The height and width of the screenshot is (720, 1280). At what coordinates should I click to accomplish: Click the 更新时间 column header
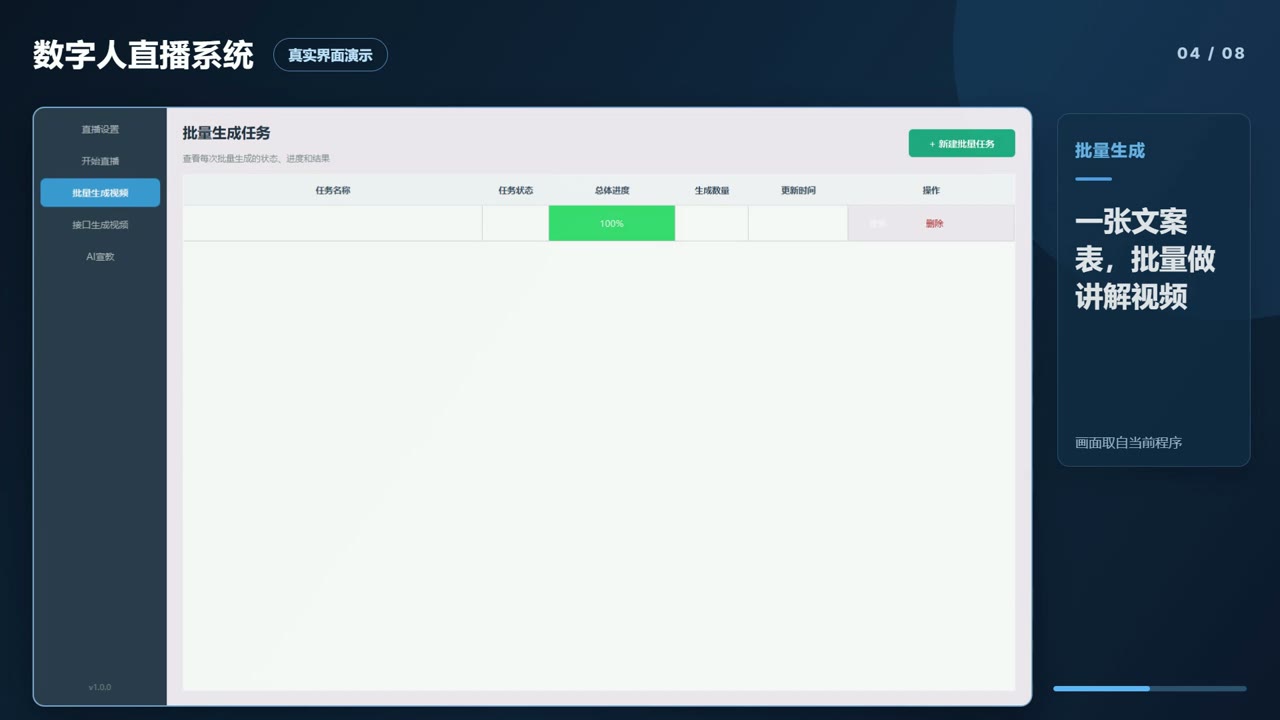tap(798, 190)
